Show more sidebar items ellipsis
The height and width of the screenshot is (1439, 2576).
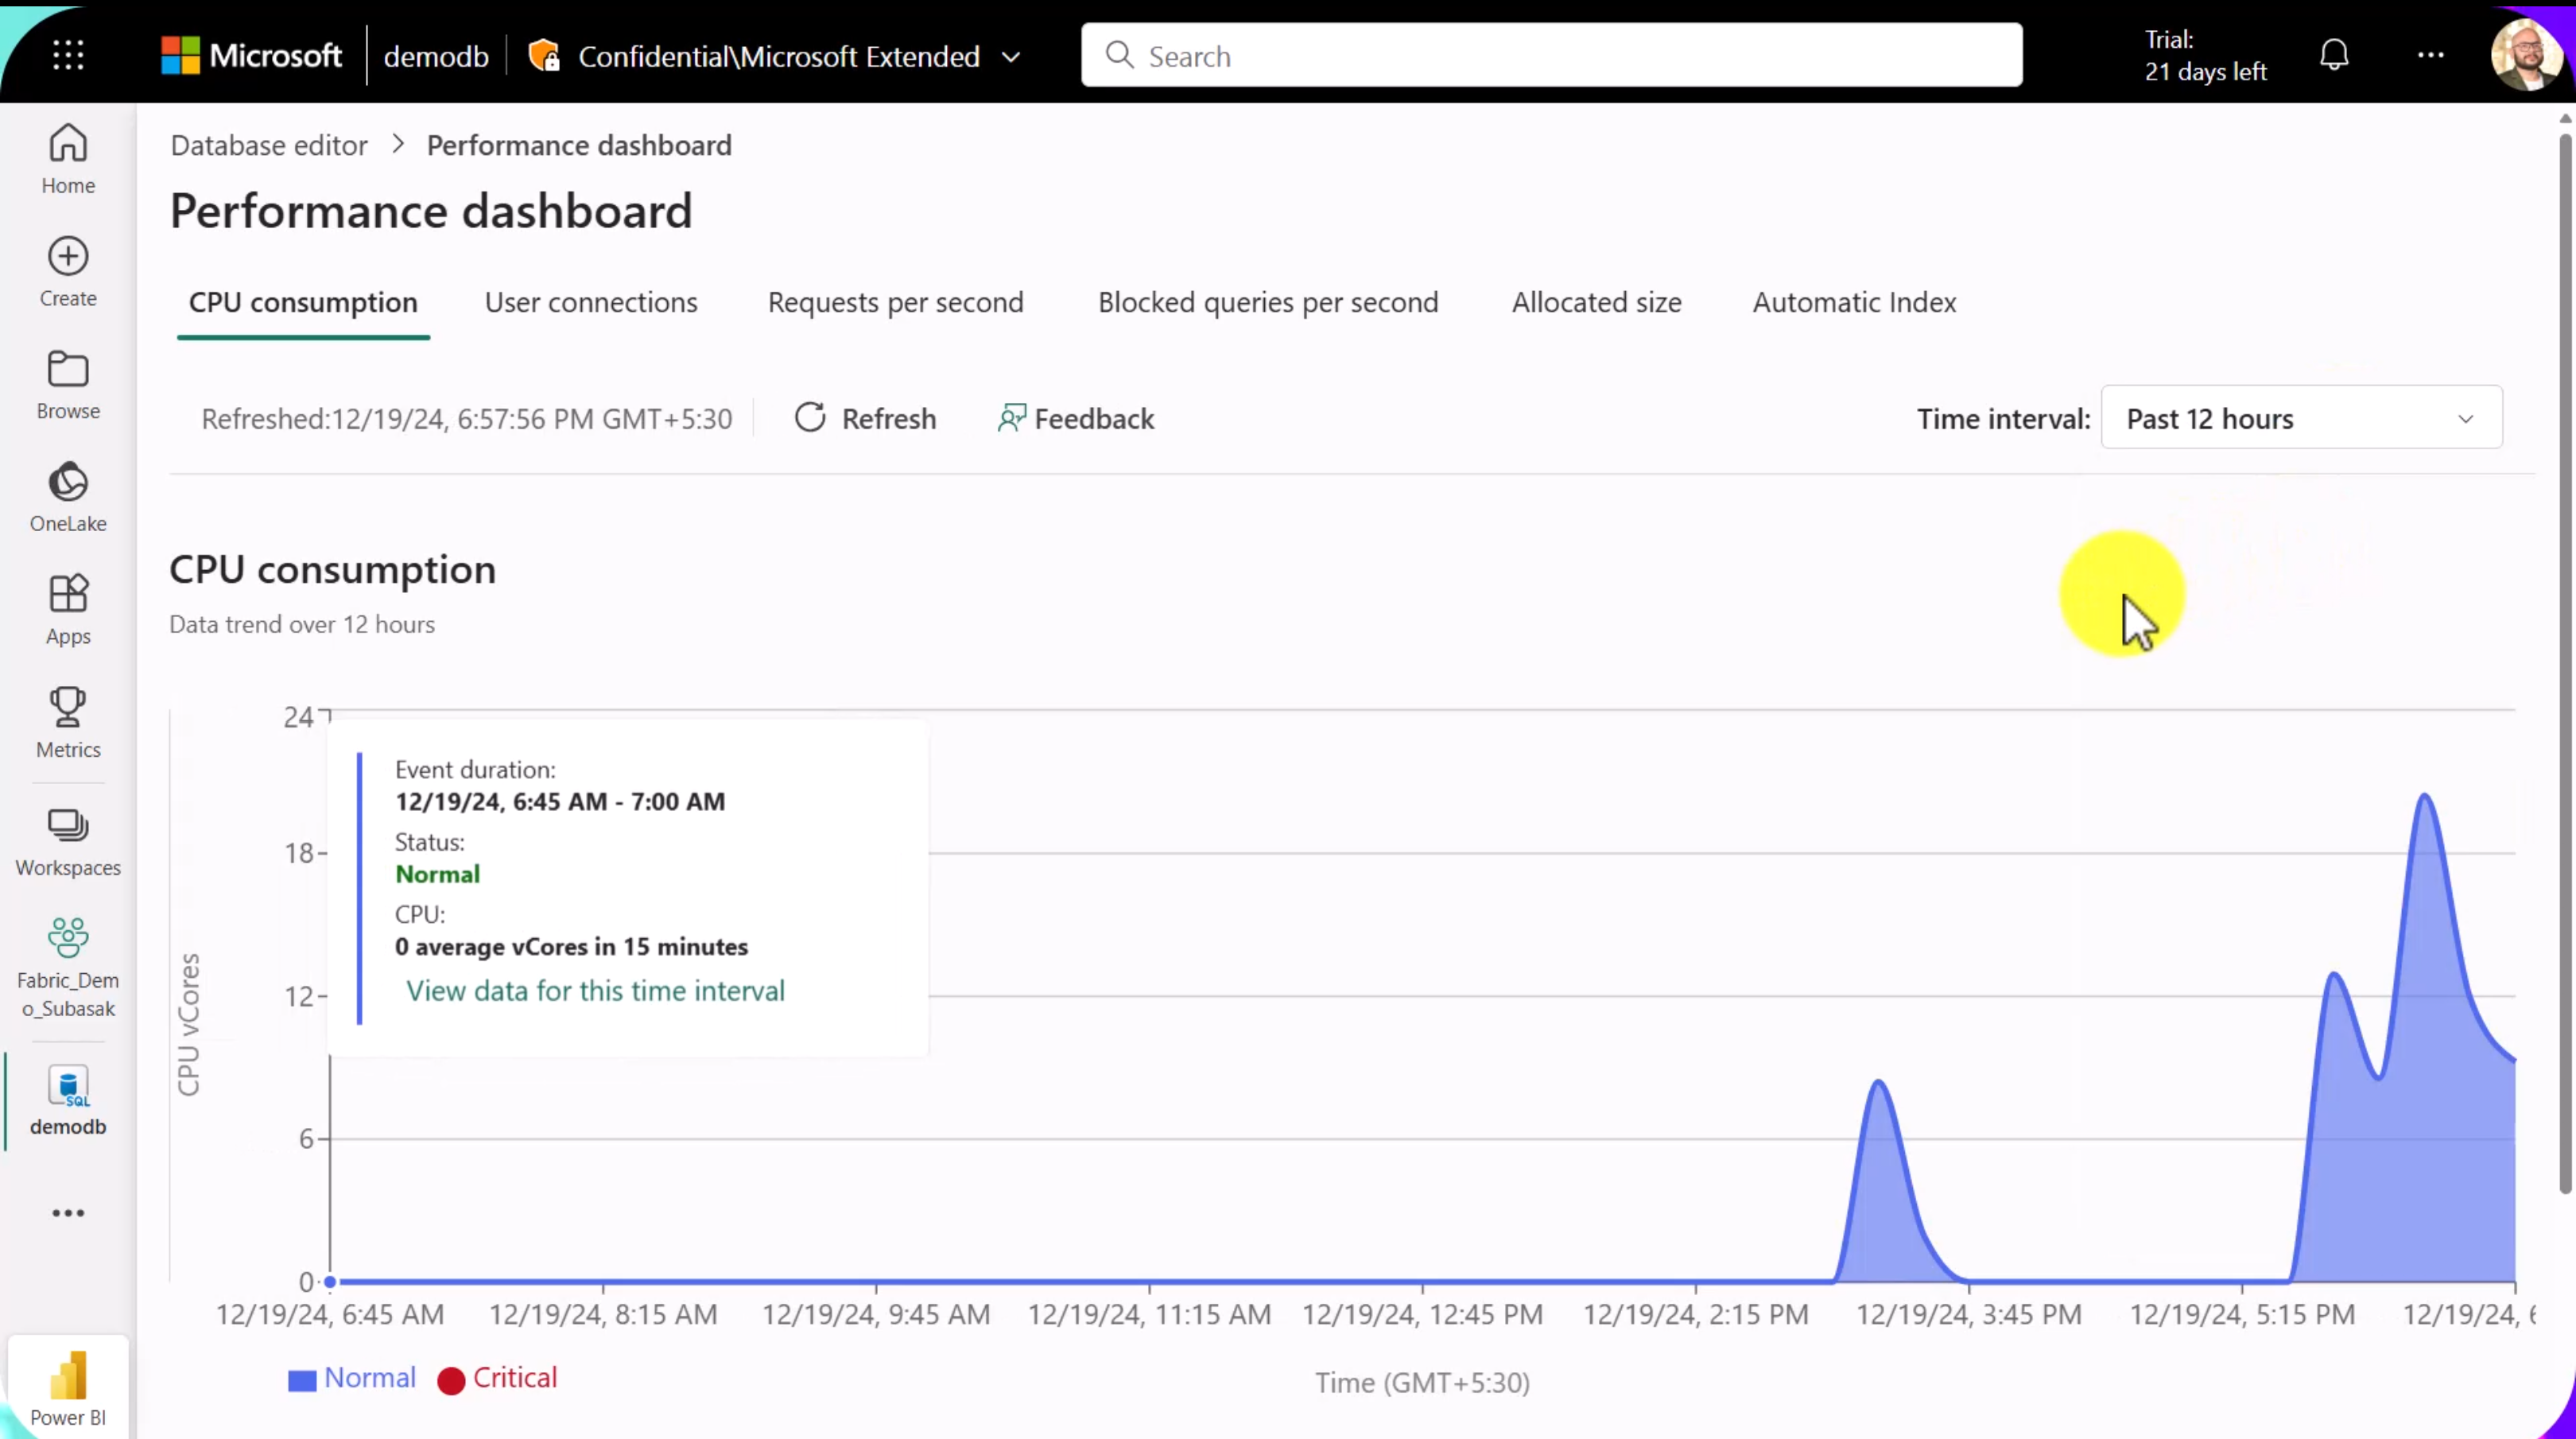(68, 1213)
